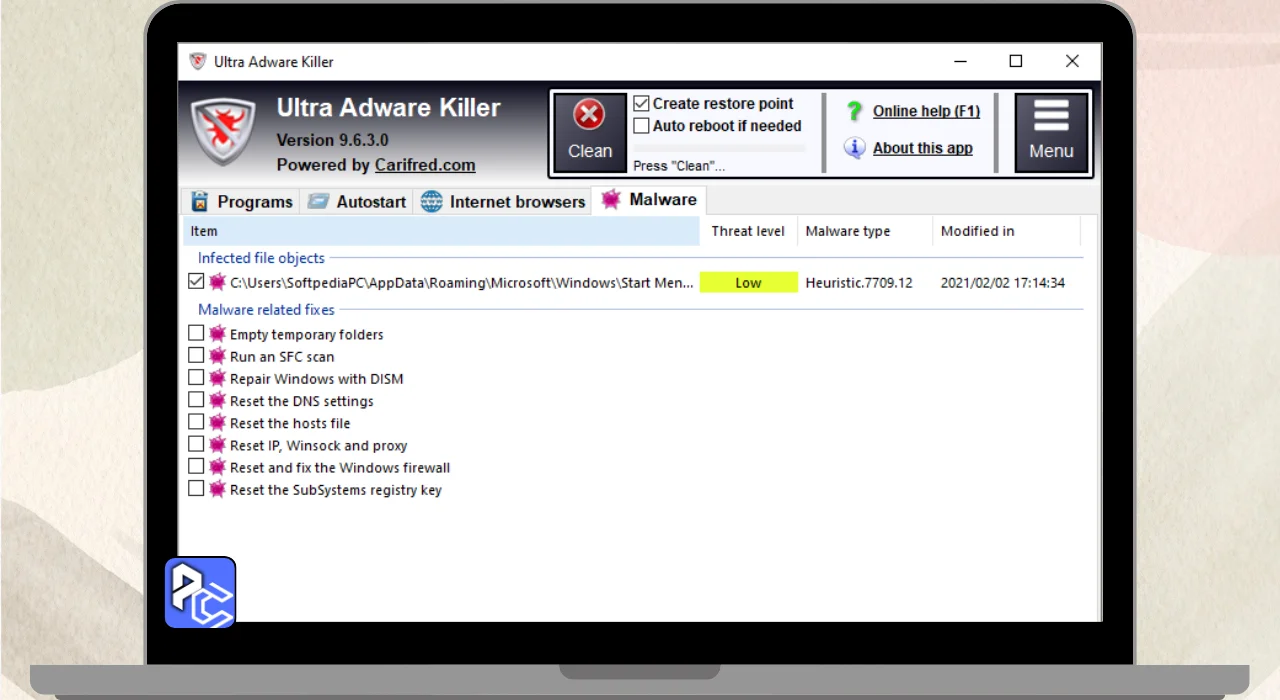Image resolution: width=1280 pixels, height=700 pixels.
Task: Click malware icon next to Empty temporary folders
Action: [x=217, y=334]
